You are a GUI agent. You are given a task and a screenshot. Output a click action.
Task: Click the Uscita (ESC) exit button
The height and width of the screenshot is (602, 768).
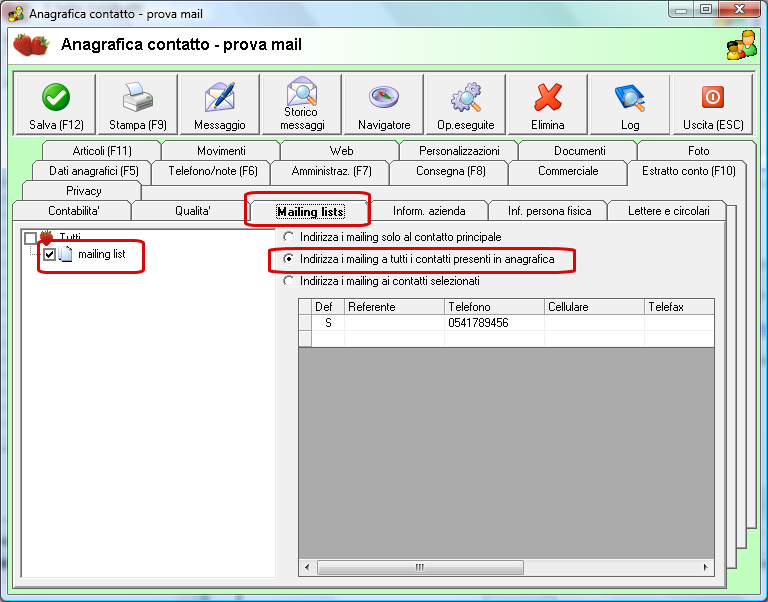coord(713,104)
